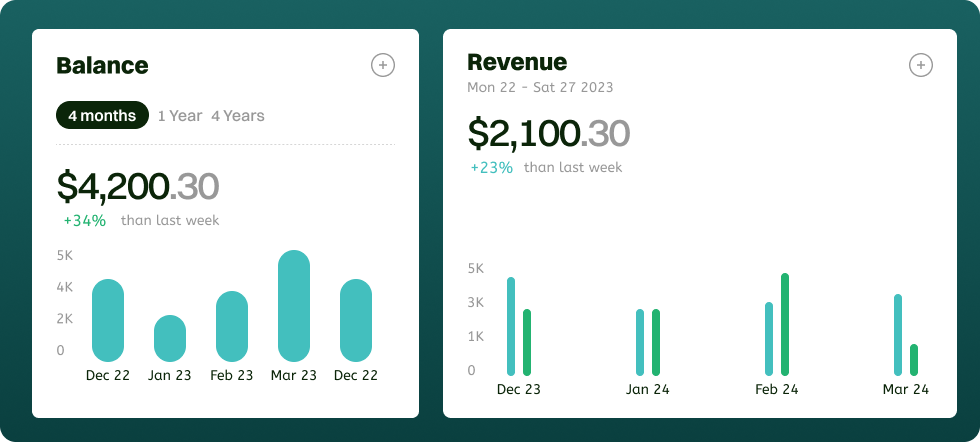Viewport: 980px width, 442px height.
Task: Click the Mar 23 balance bar
Action: tap(294, 306)
